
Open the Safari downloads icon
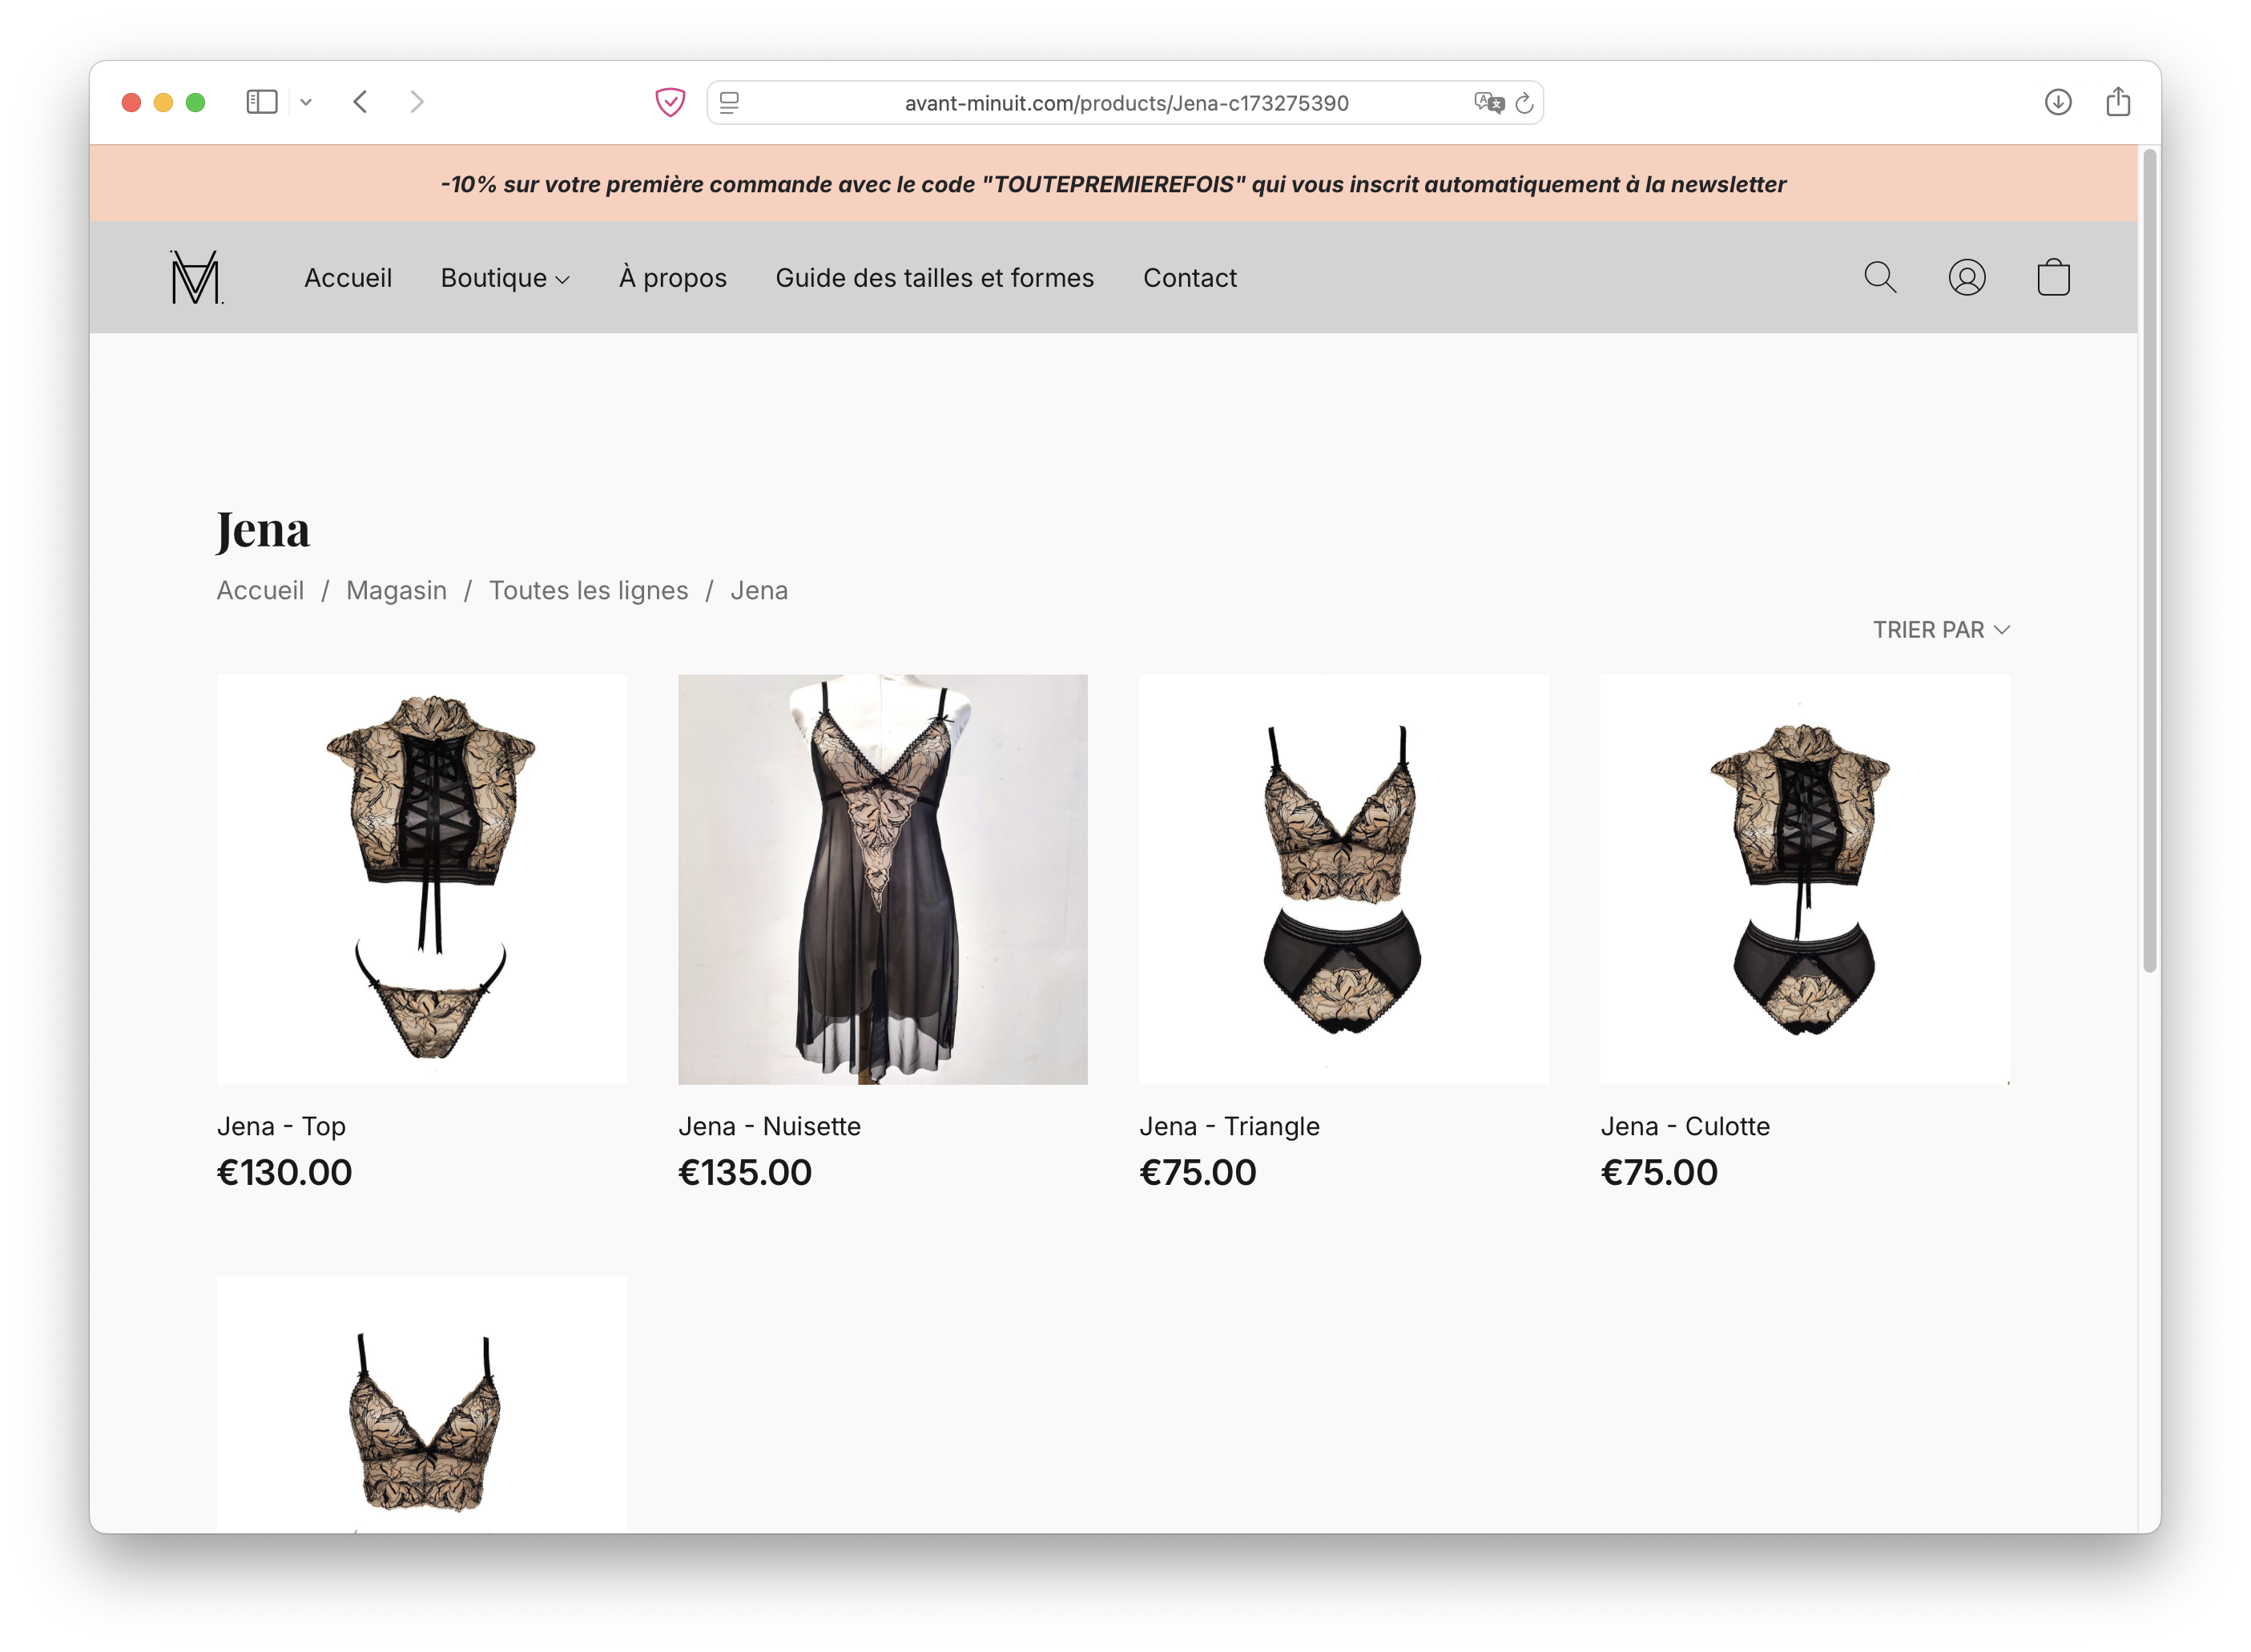pyautogui.click(x=2057, y=102)
